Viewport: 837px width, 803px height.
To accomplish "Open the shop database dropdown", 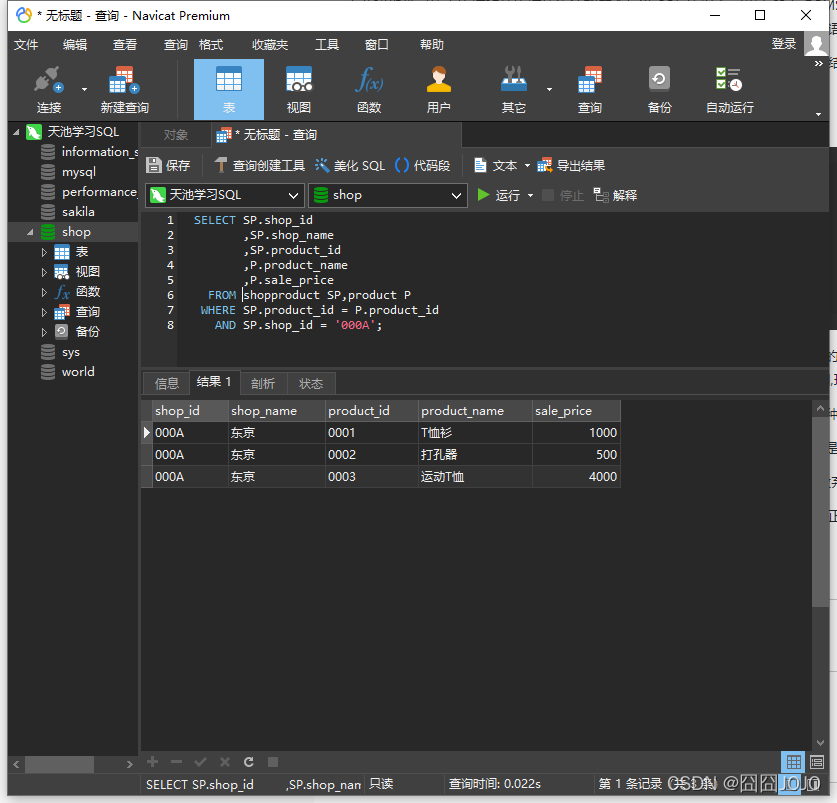I will [x=388, y=195].
